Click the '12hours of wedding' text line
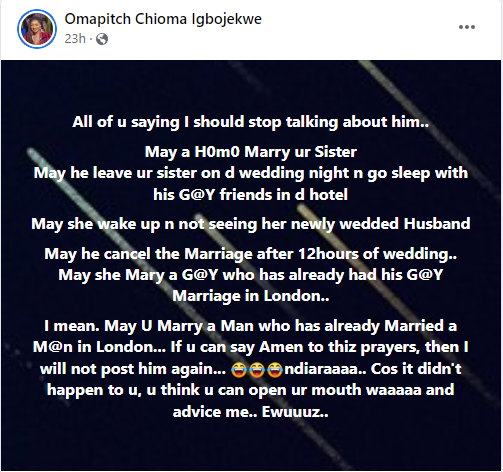 [x=251, y=254]
